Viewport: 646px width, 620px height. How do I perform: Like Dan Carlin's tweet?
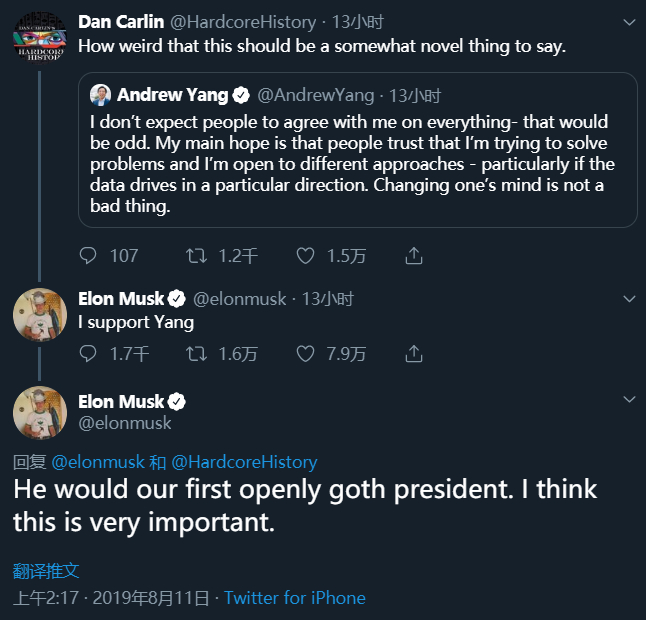coord(306,256)
